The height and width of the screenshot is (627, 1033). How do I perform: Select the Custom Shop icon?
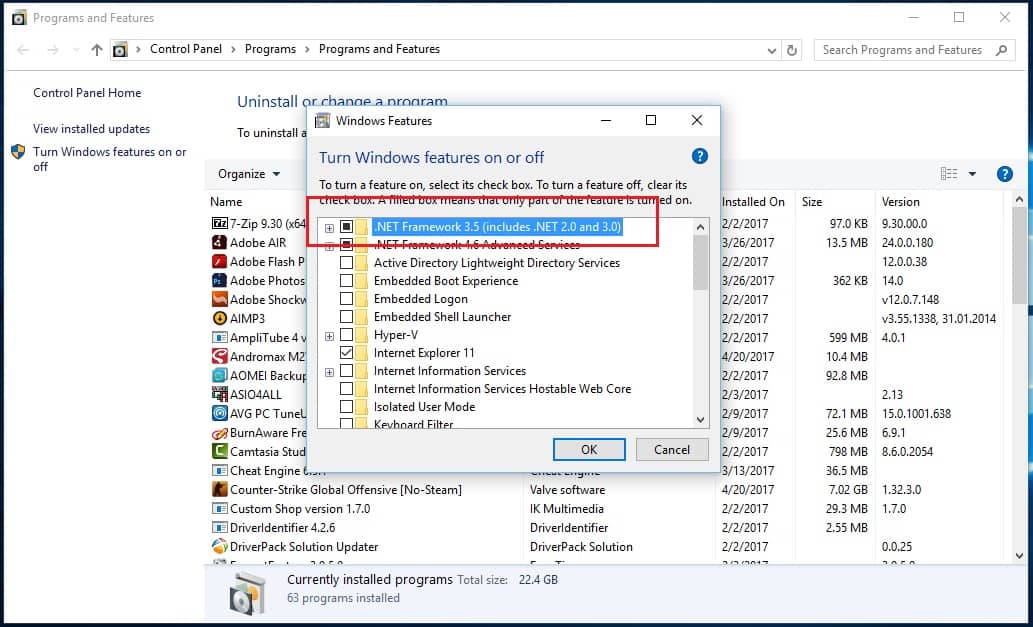219,508
